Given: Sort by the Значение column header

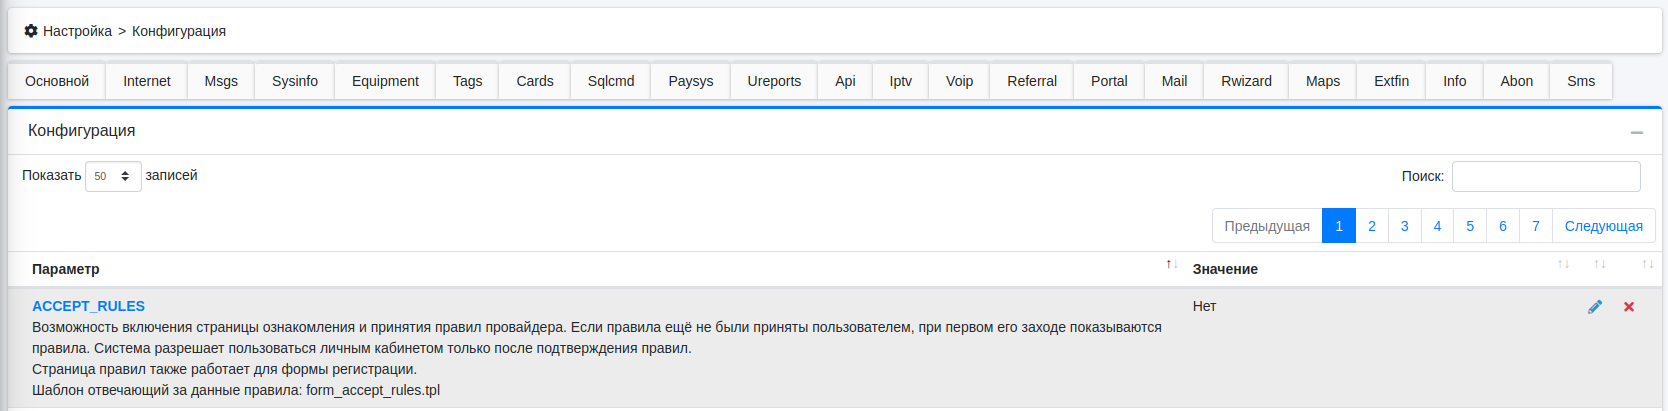Looking at the screenshot, I should click(1225, 269).
